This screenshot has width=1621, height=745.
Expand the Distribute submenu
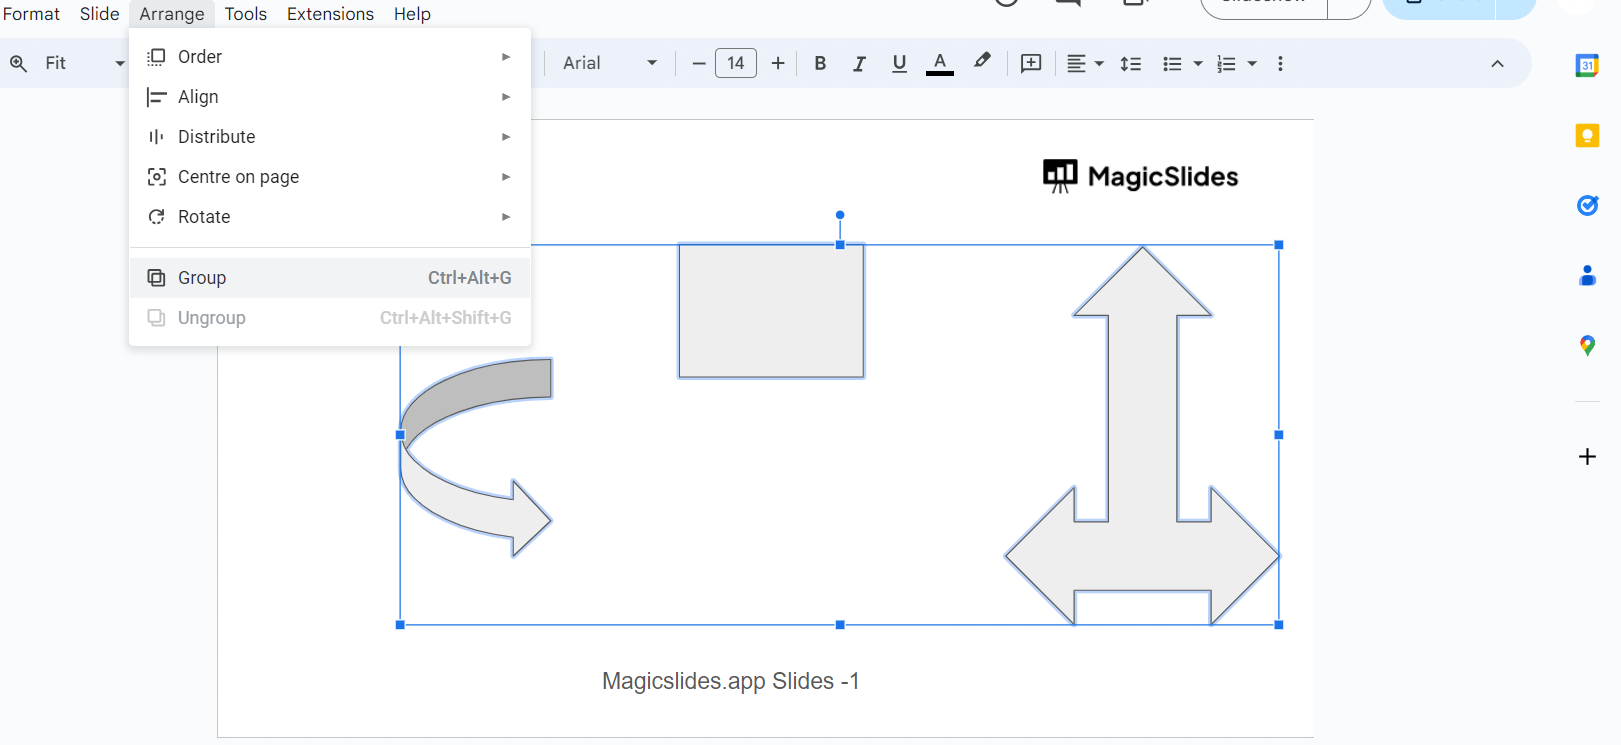[330, 137]
